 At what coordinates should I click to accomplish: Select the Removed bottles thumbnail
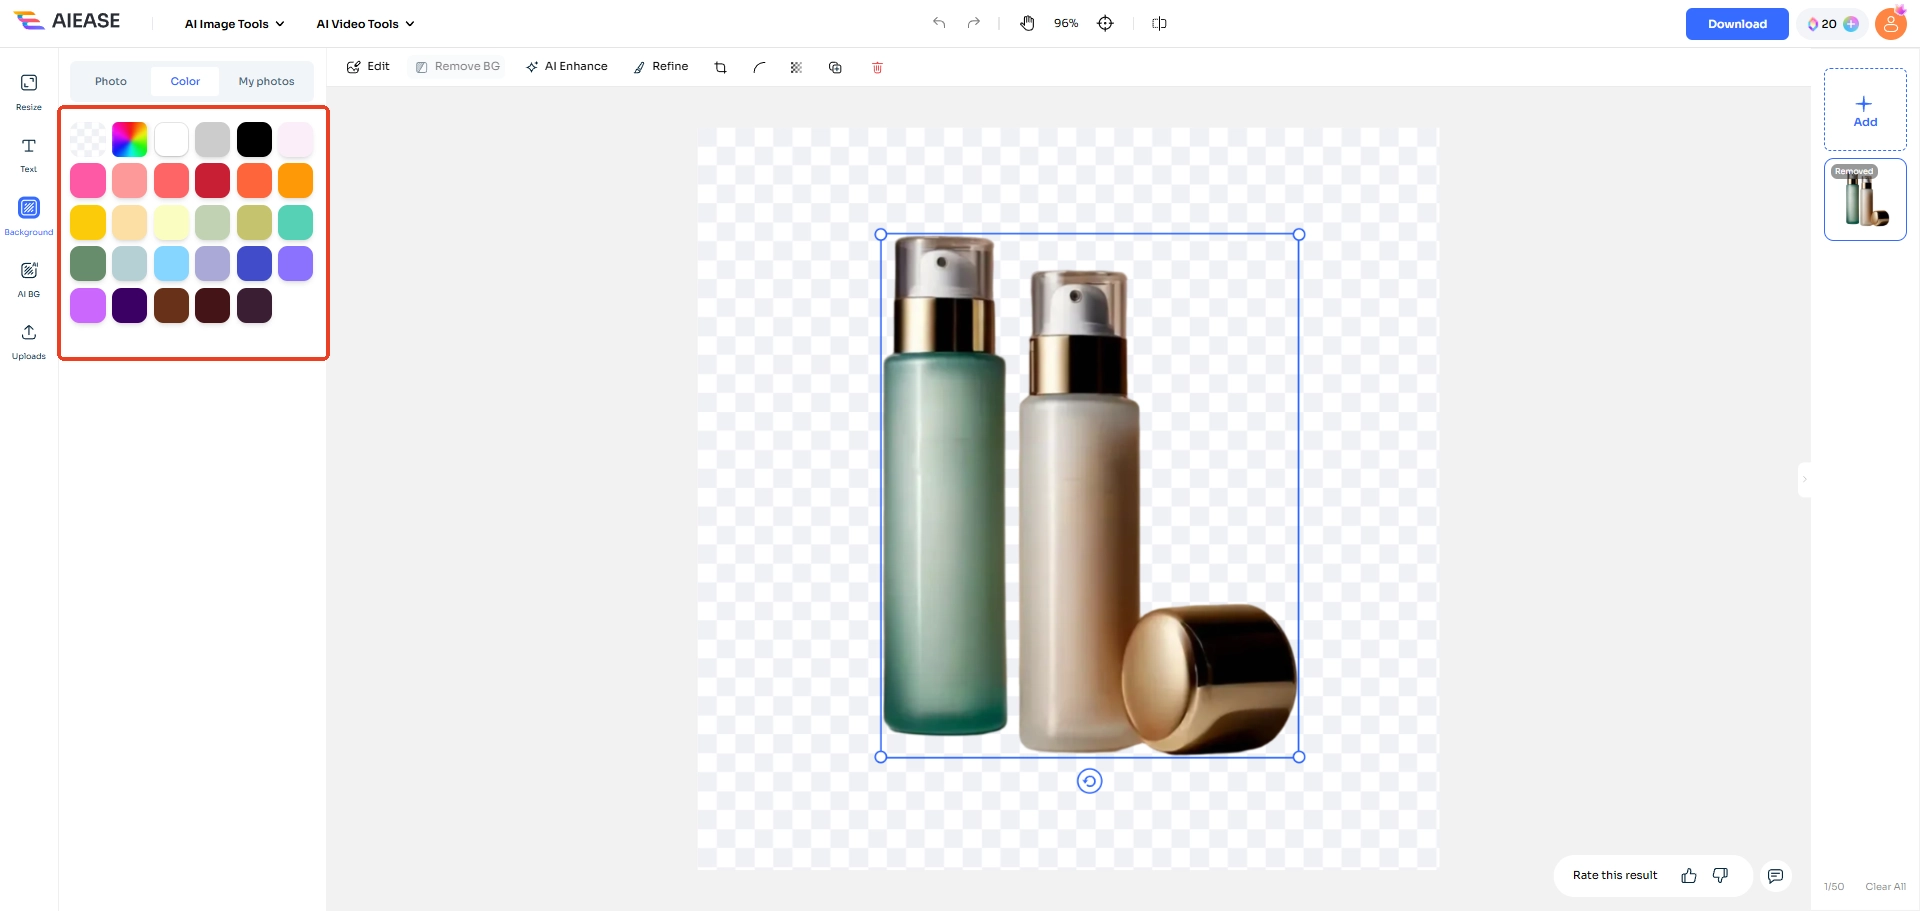pyautogui.click(x=1865, y=200)
